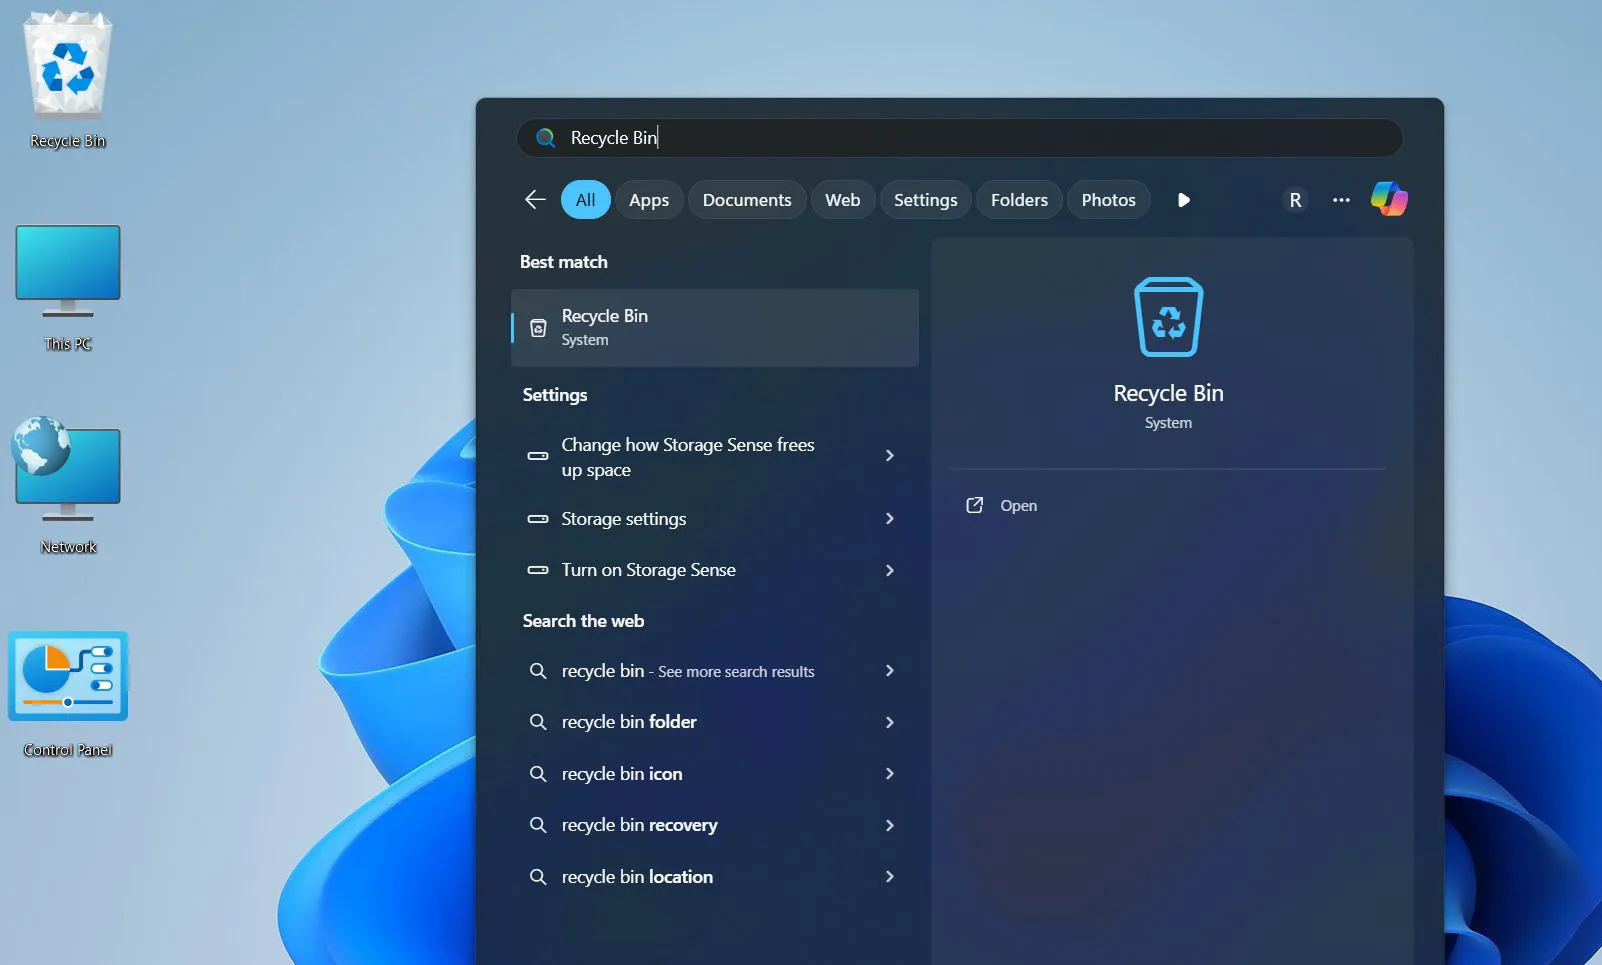Launch Control Panel from the desktop
The height and width of the screenshot is (965, 1602).
[67, 690]
